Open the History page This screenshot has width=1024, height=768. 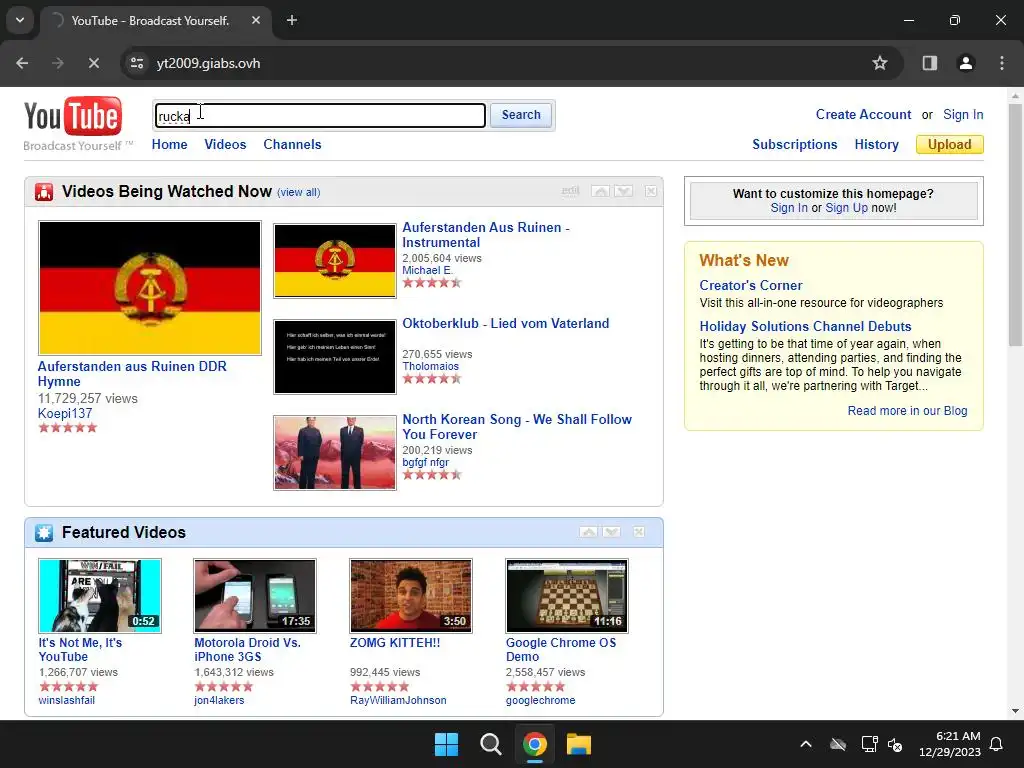point(876,144)
